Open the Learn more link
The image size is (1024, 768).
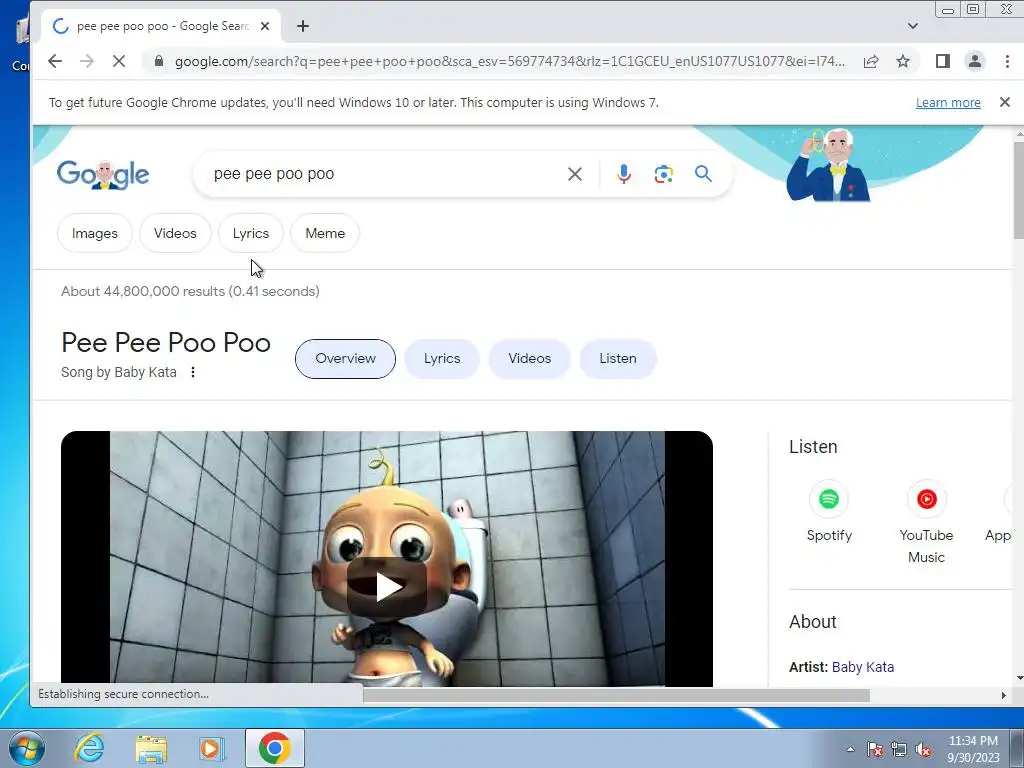(948, 103)
